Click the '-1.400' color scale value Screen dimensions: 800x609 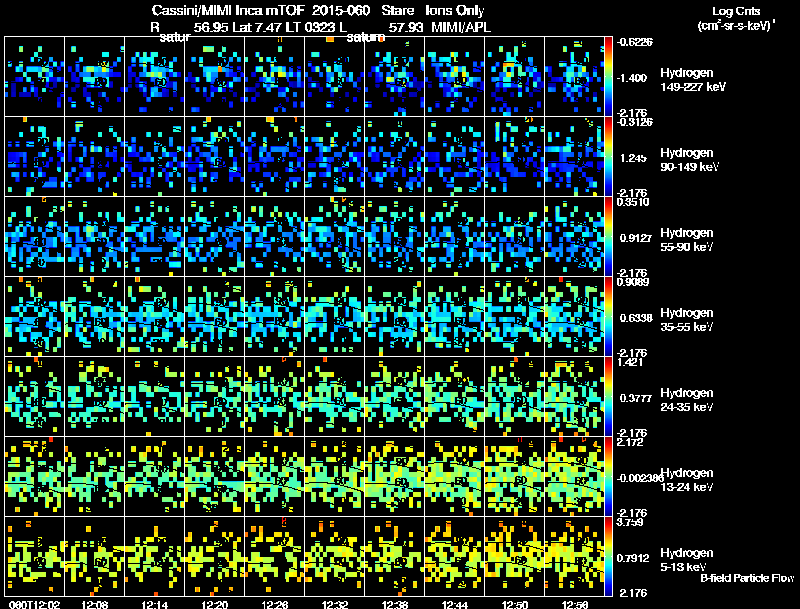pos(632,78)
